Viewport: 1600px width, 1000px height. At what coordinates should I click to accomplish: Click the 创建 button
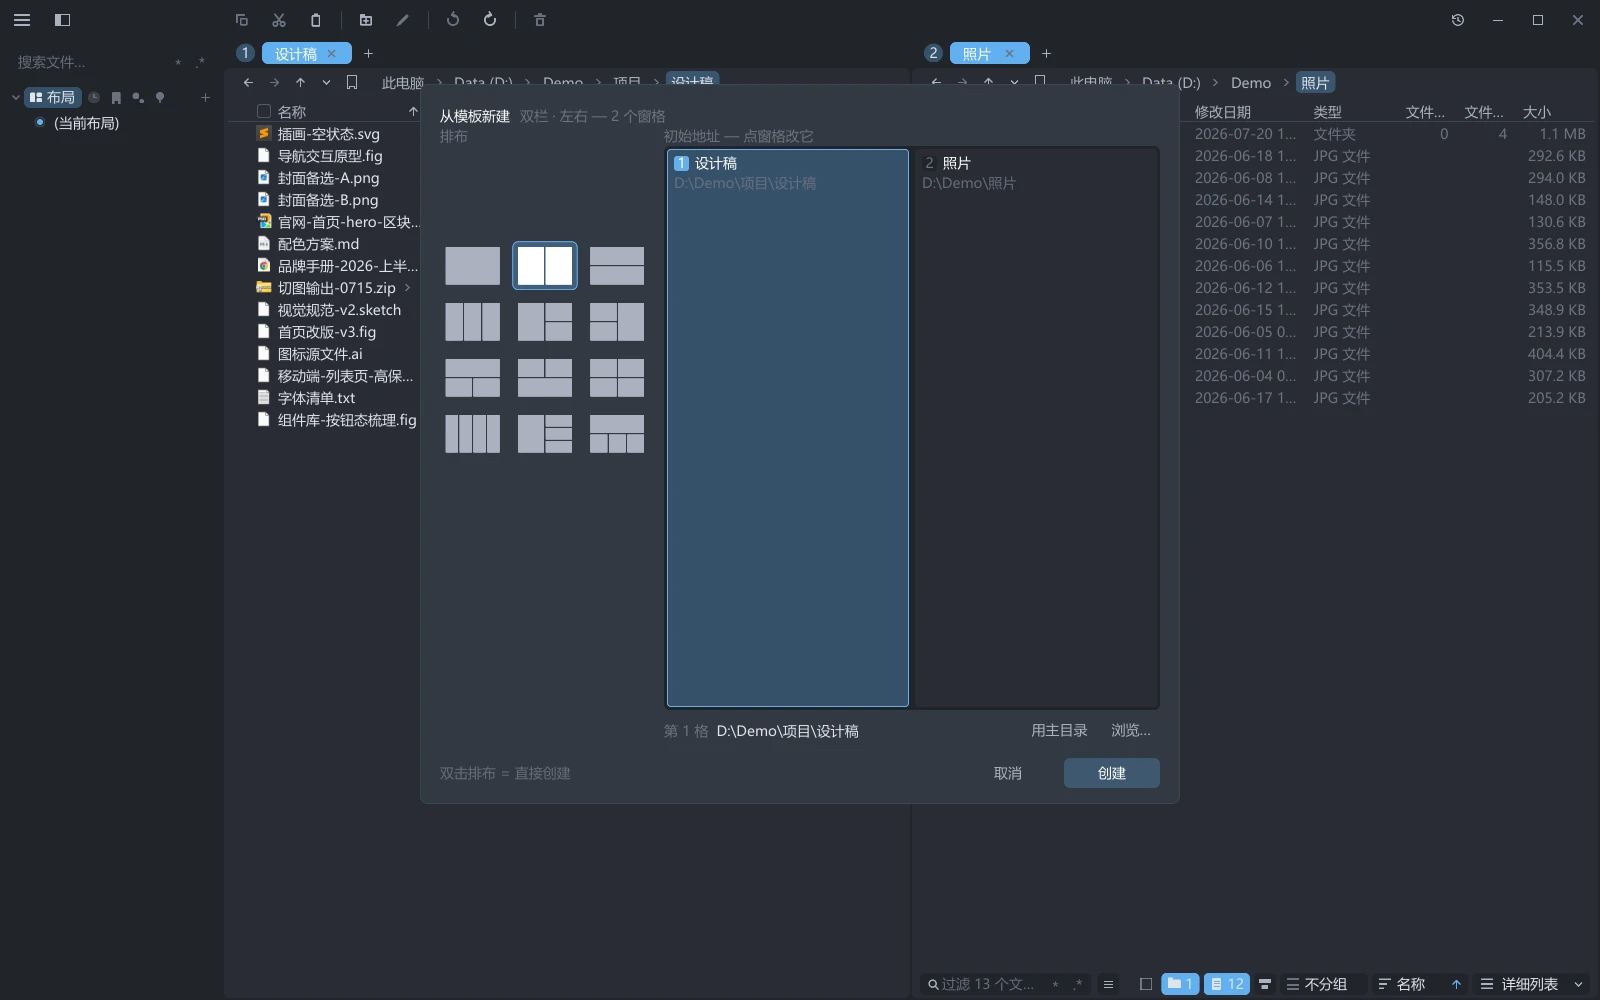click(1112, 773)
